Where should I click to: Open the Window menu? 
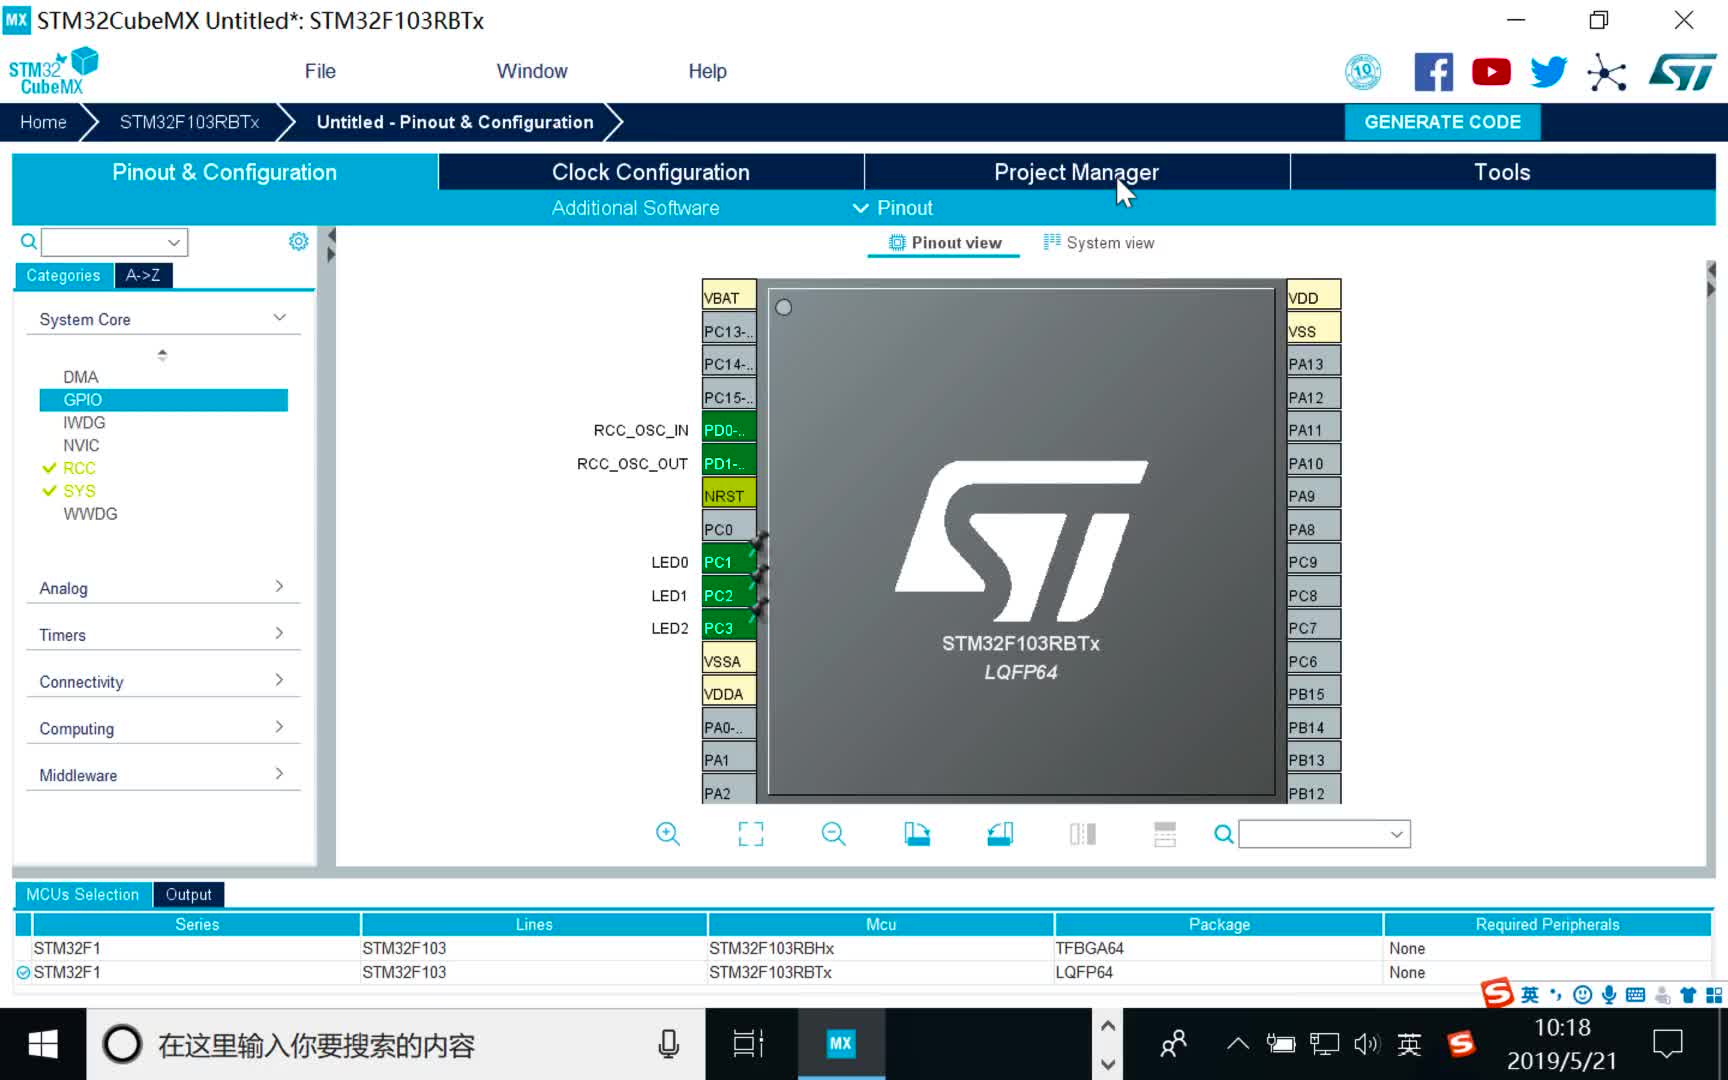(x=532, y=71)
